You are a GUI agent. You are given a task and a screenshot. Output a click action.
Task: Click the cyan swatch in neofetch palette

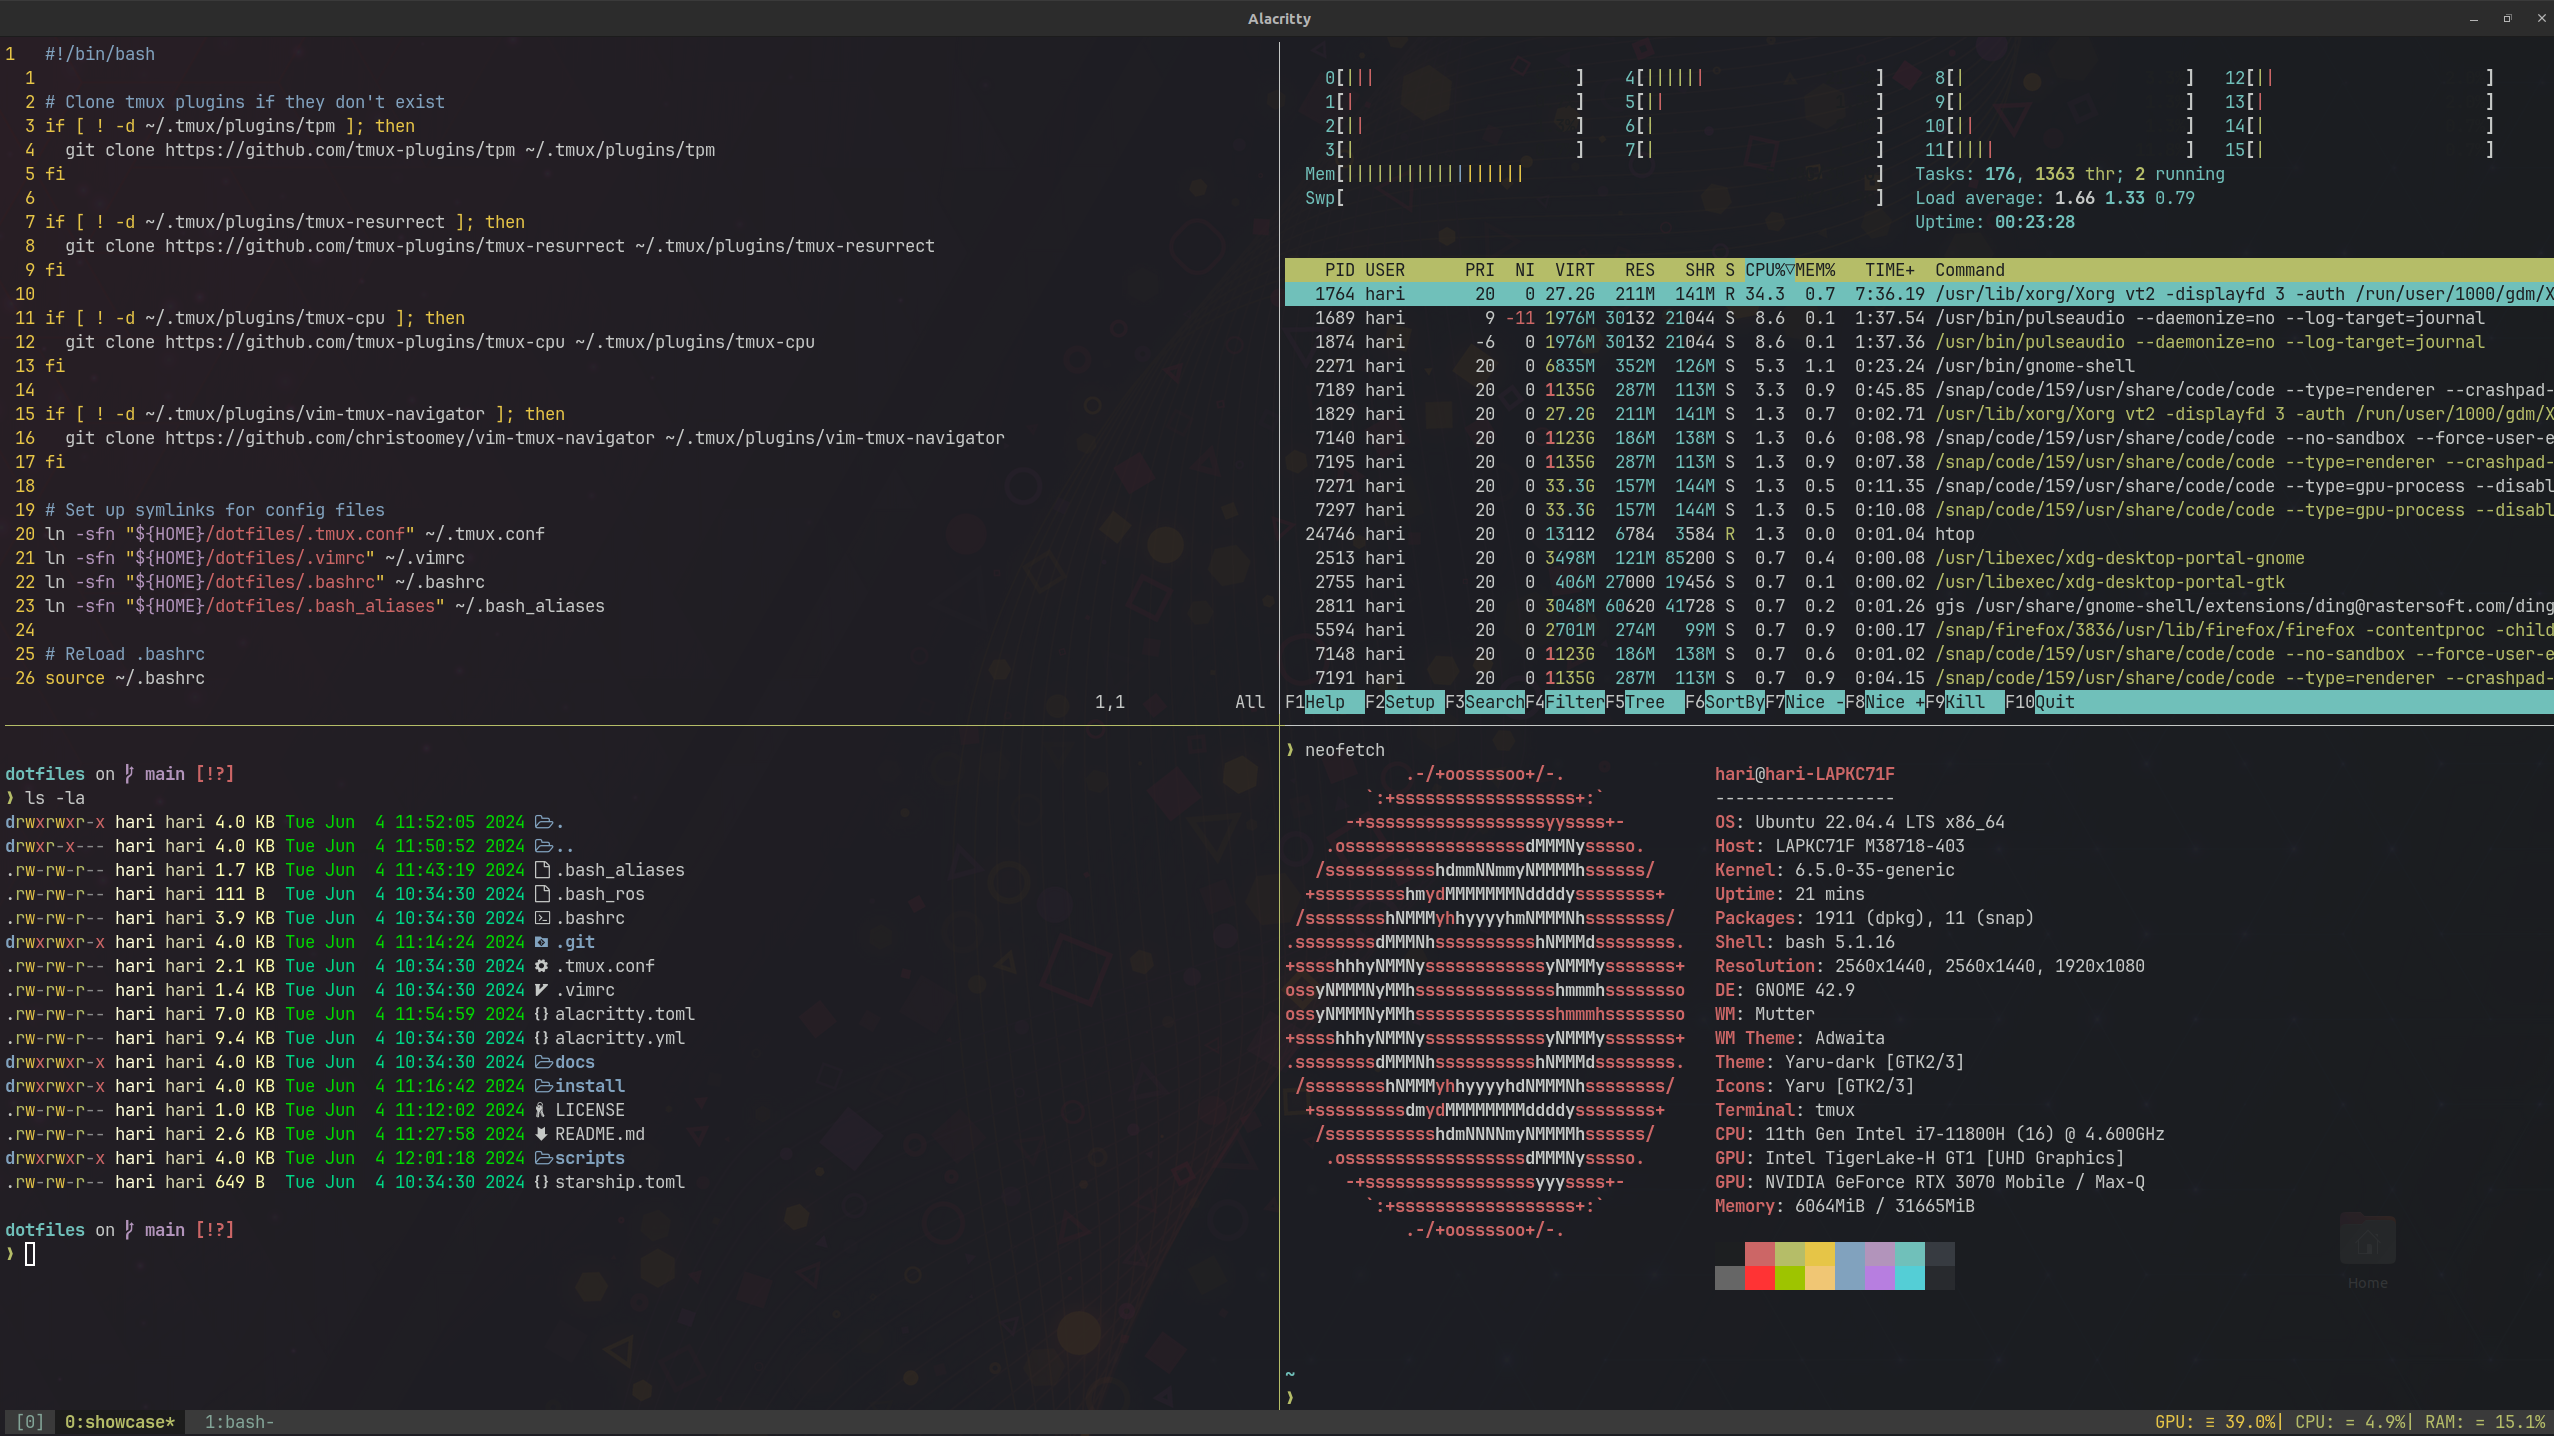click(x=1910, y=1277)
